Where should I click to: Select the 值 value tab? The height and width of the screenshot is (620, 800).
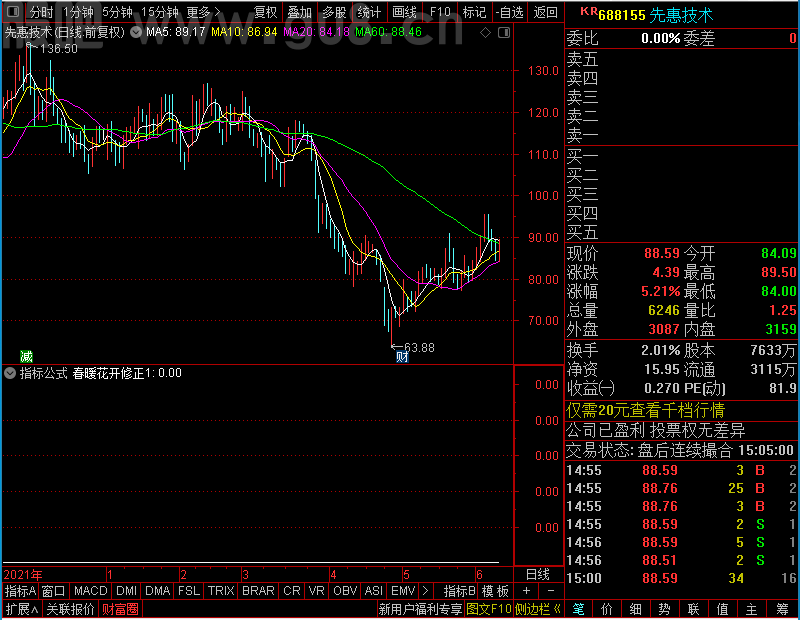pyautogui.click(x=722, y=609)
